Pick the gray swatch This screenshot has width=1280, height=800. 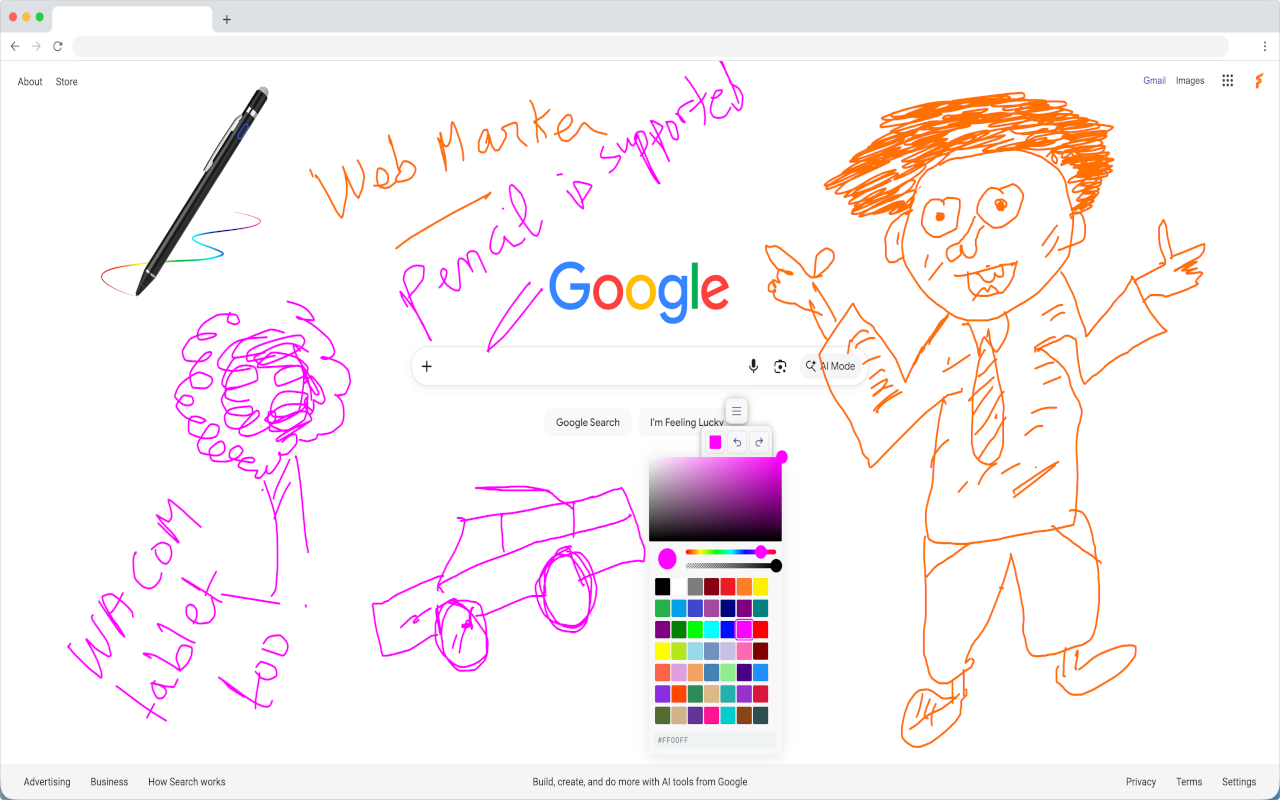coord(695,586)
